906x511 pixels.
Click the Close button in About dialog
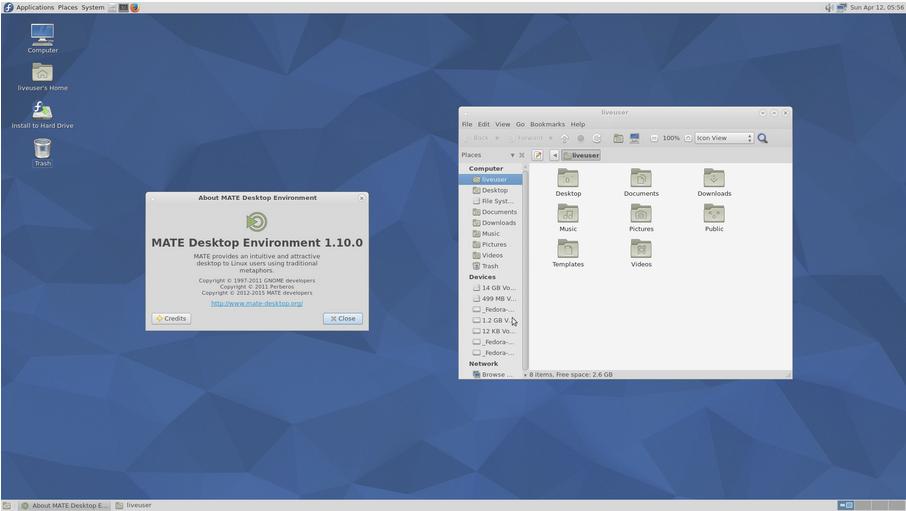tap(343, 319)
